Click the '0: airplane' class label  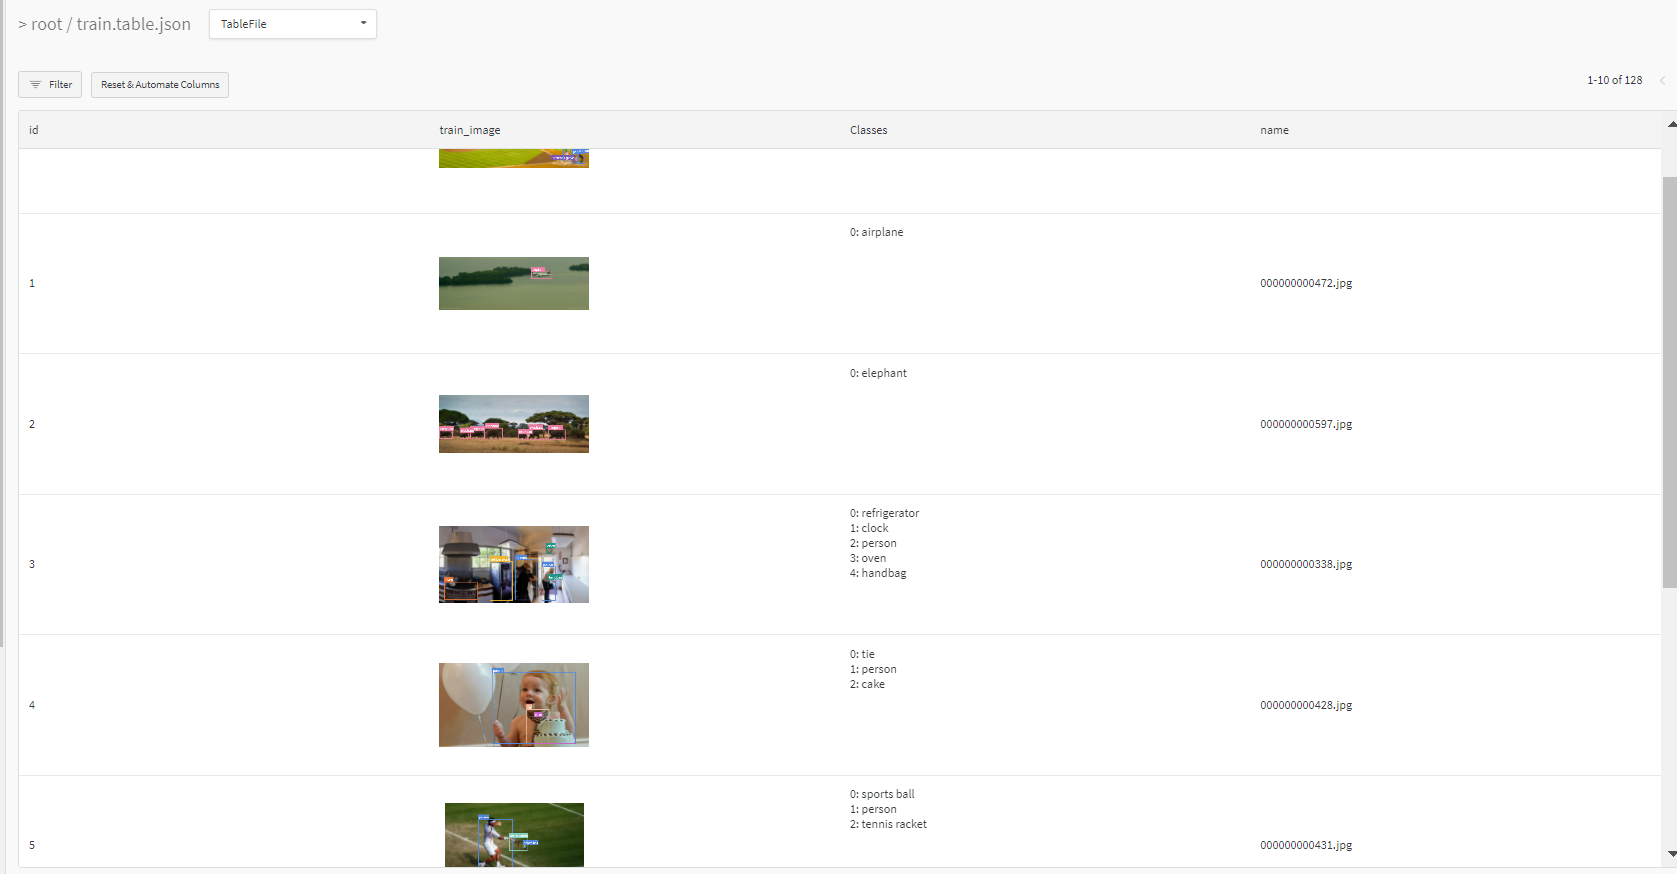coord(876,232)
